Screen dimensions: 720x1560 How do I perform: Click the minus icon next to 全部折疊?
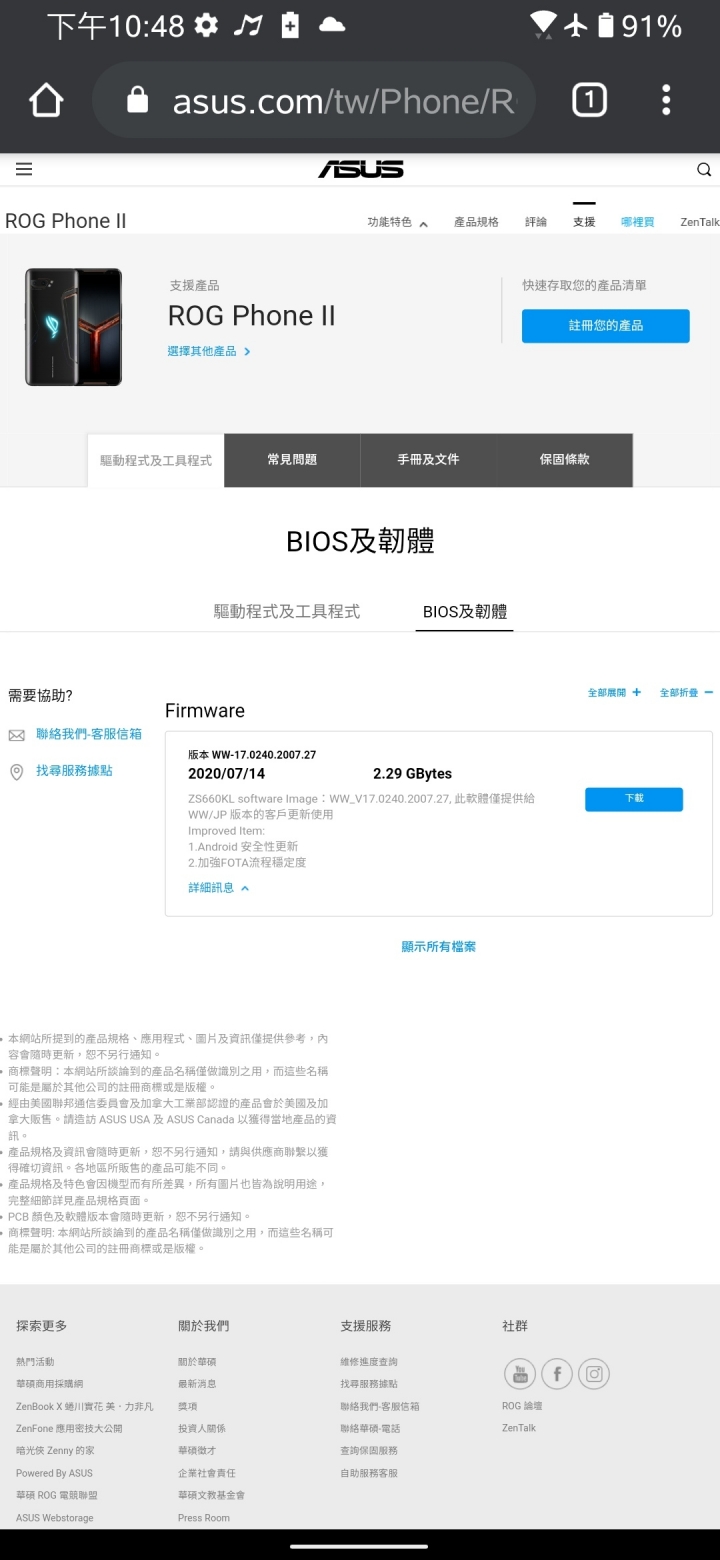point(708,692)
